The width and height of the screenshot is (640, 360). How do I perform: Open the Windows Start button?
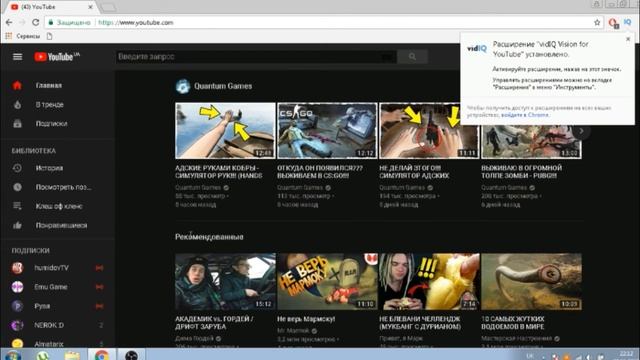(x=12, y=355)
